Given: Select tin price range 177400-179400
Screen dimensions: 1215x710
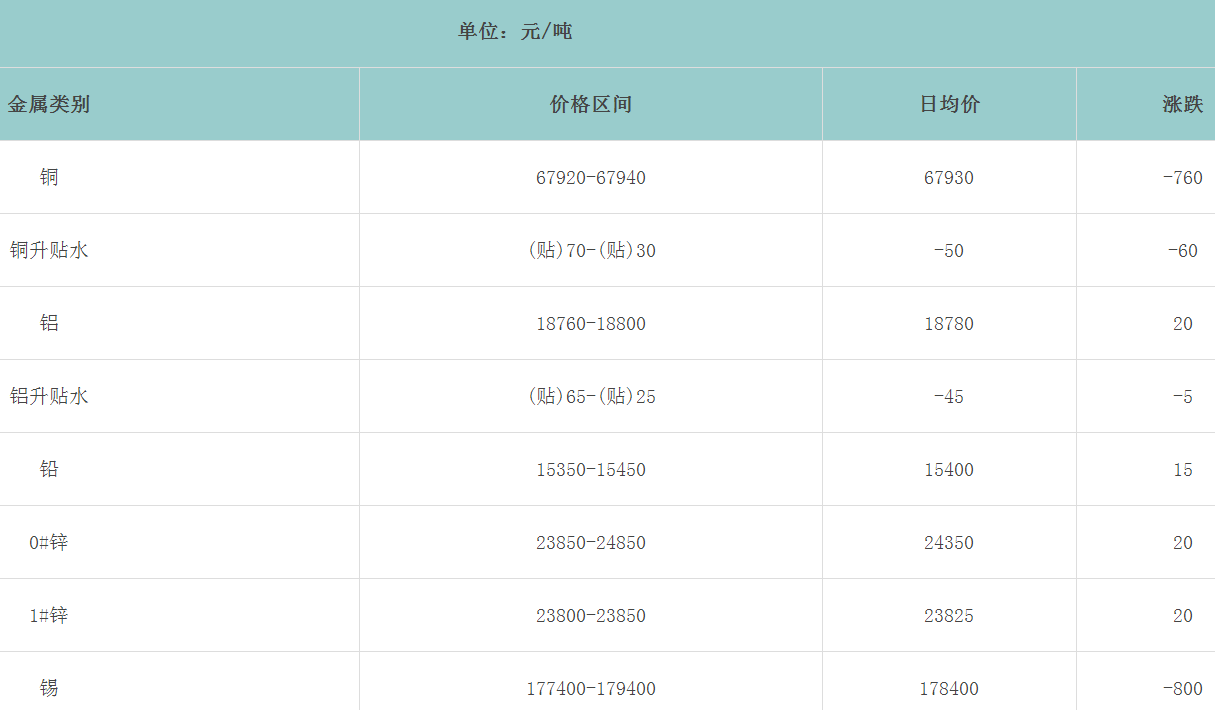Looking at the screenshot, I should point(591,689).
